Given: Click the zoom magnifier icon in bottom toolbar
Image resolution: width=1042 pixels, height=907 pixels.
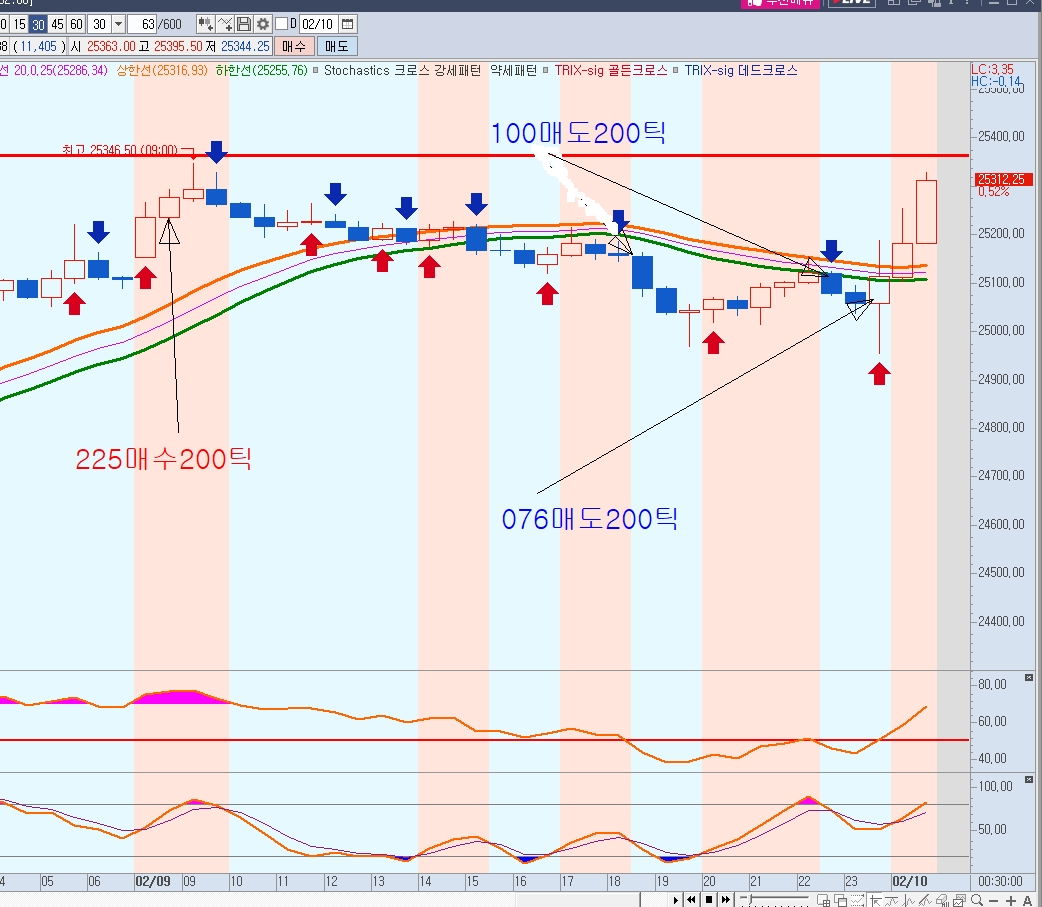Looking at the screenshot, I should [977, 900].
